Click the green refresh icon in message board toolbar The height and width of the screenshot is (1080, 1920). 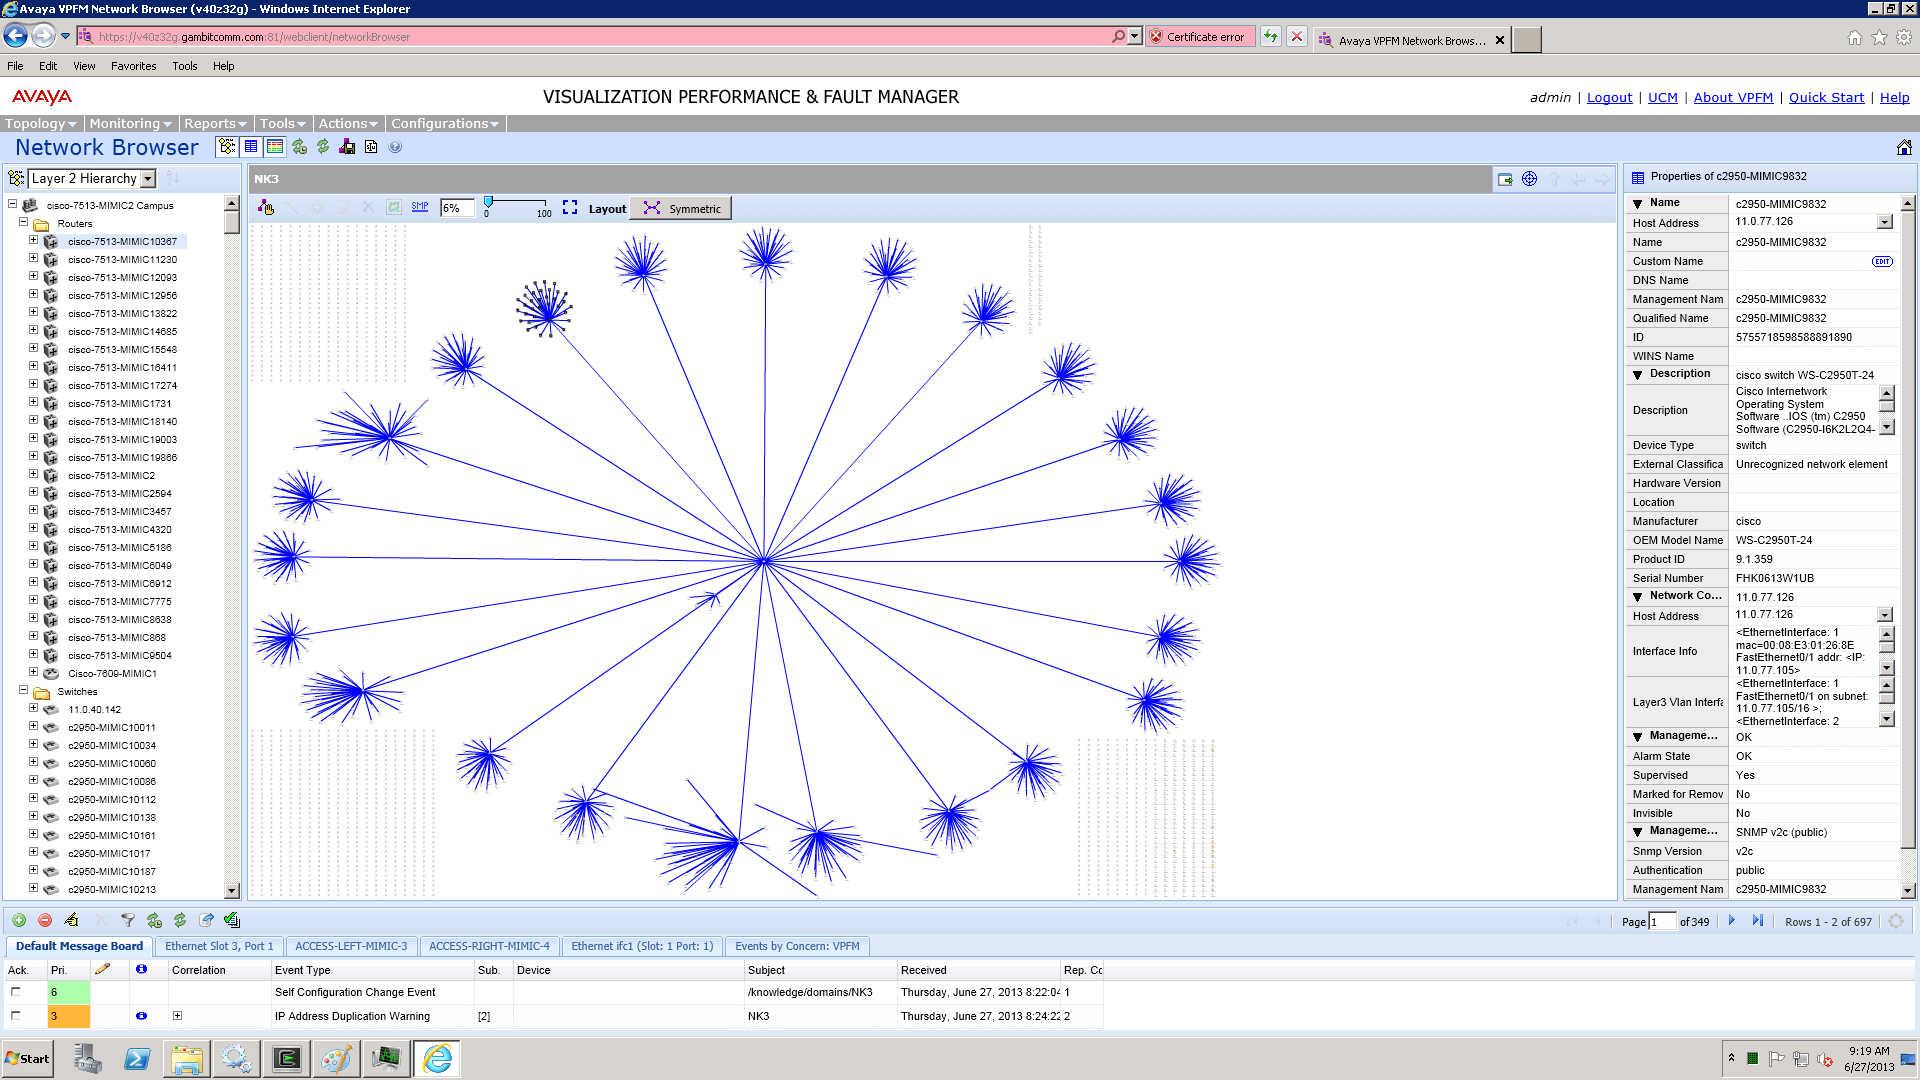pos(180,920)
